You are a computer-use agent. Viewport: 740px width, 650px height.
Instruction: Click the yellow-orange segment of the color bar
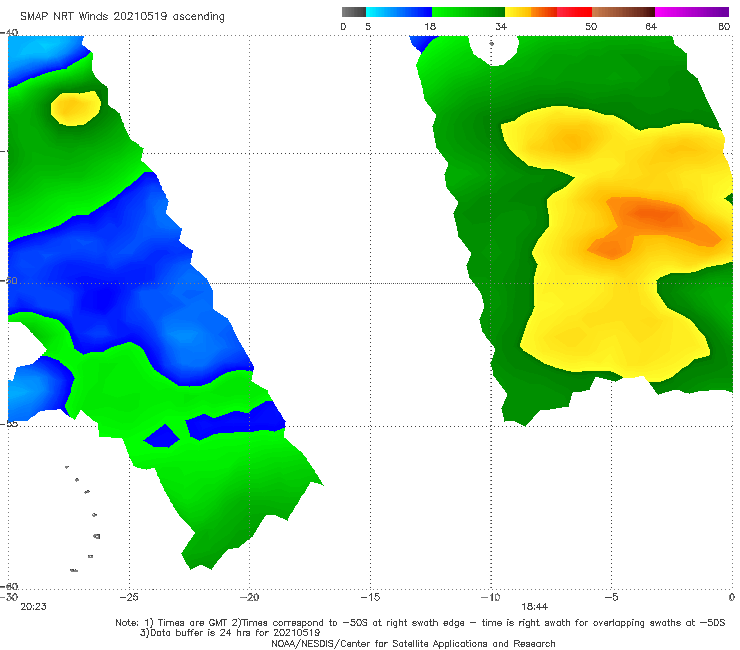531,12
